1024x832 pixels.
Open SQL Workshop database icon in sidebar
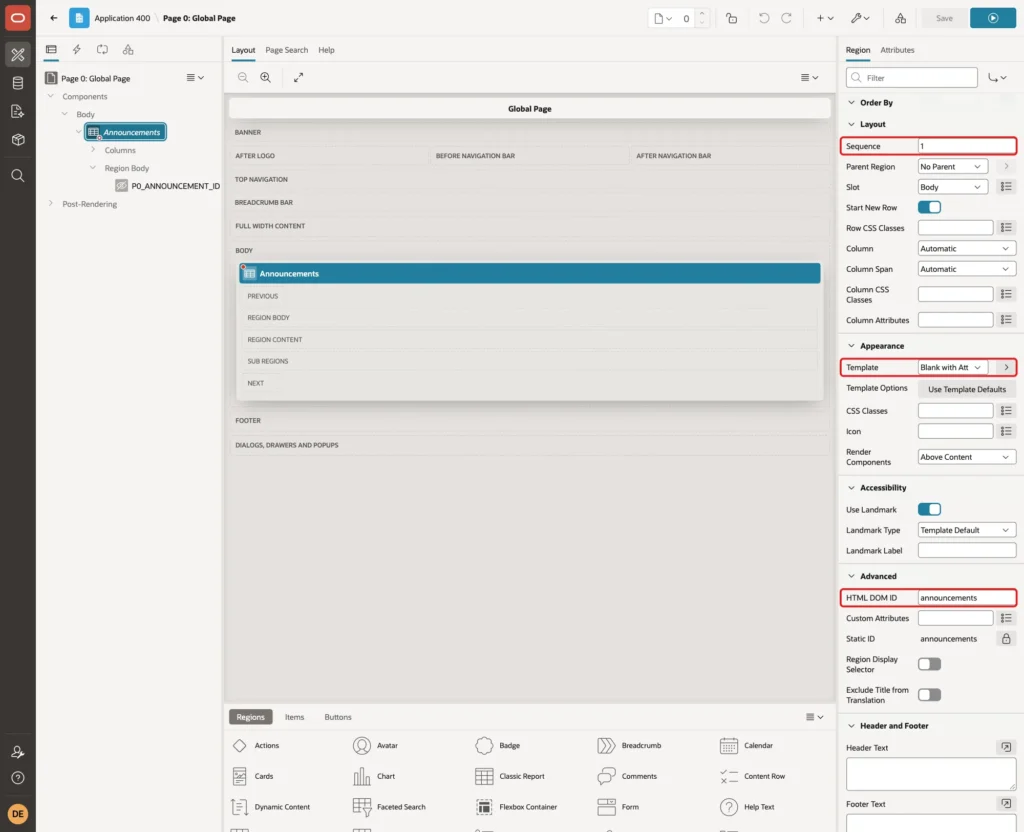pos(18,83)
